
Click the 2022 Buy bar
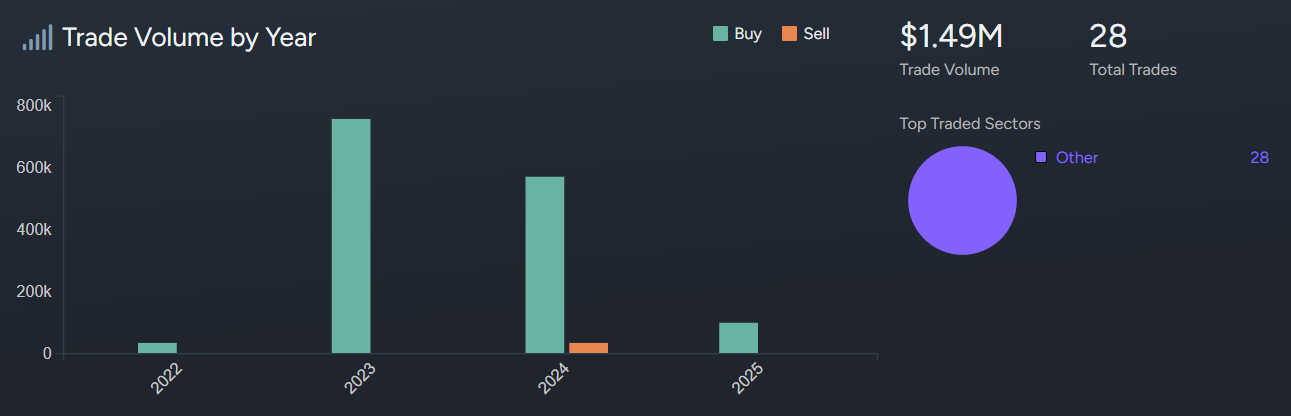point(157,348)
